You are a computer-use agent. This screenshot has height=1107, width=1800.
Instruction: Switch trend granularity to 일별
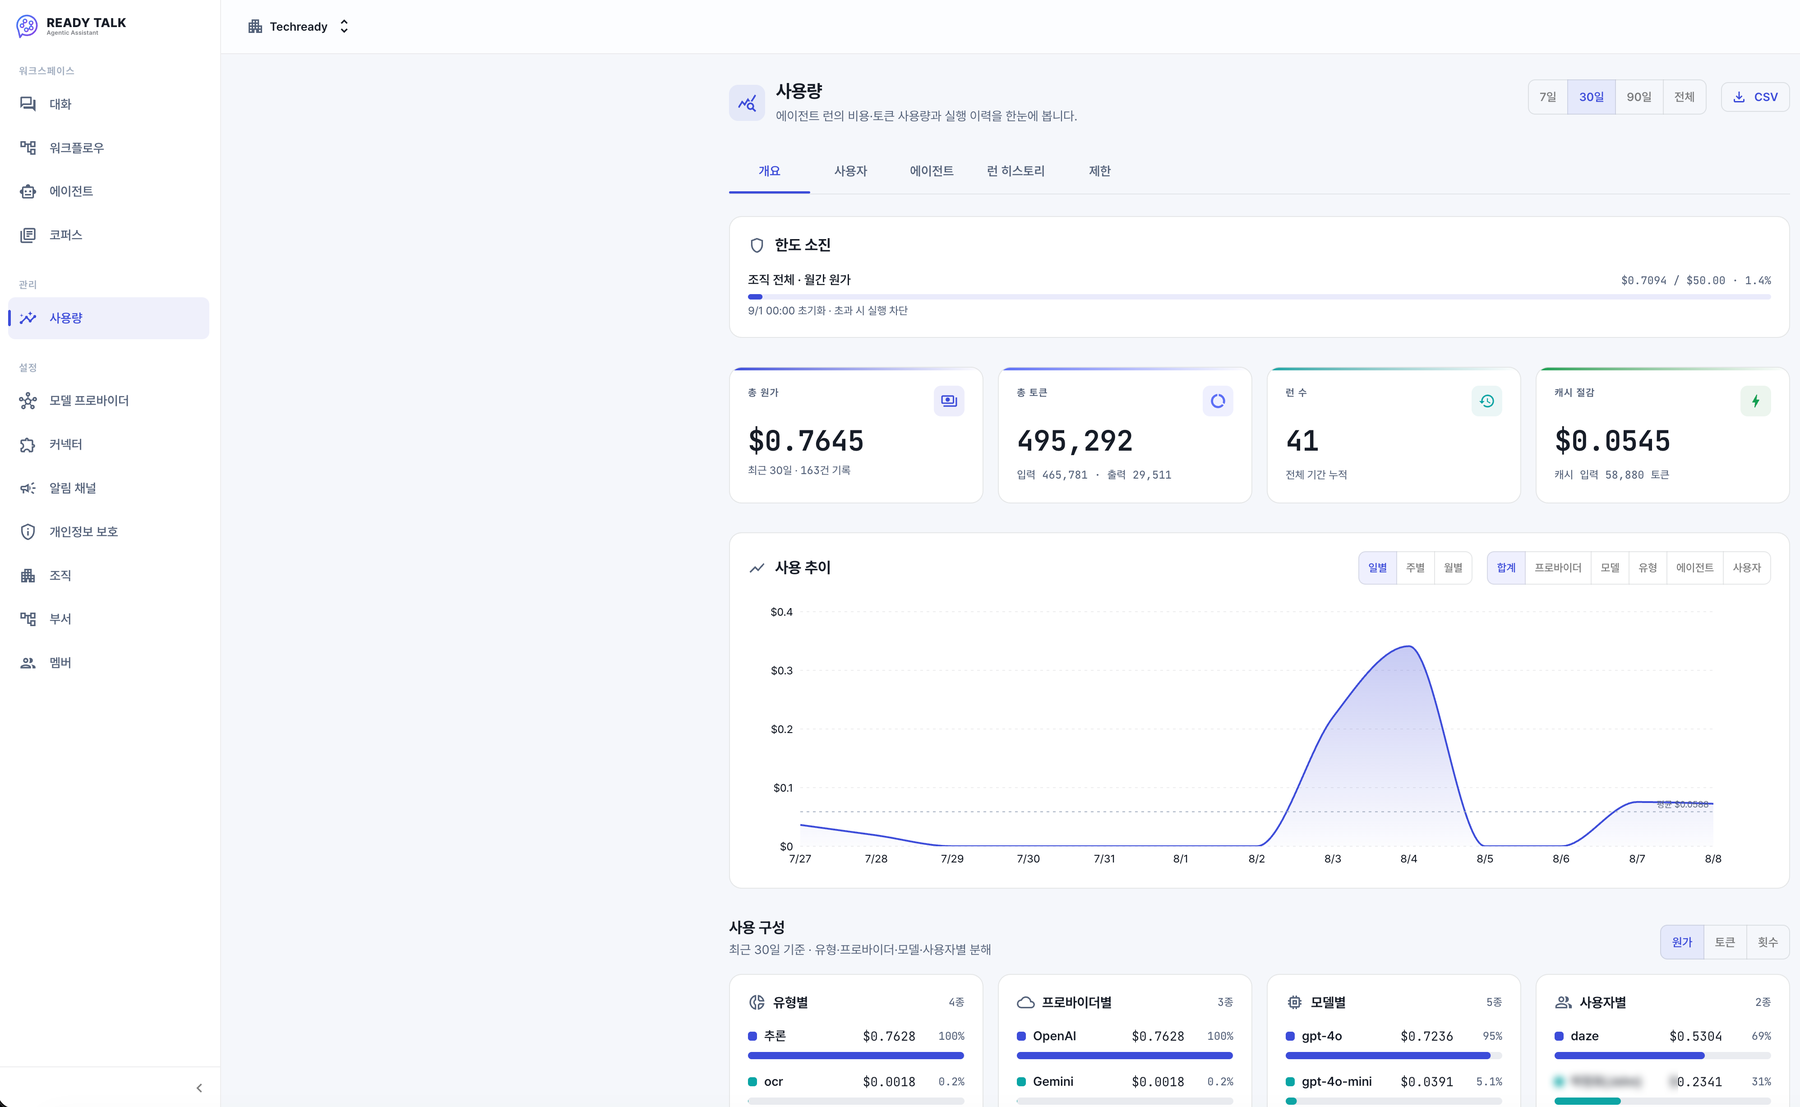click(x=1378, y=568)
